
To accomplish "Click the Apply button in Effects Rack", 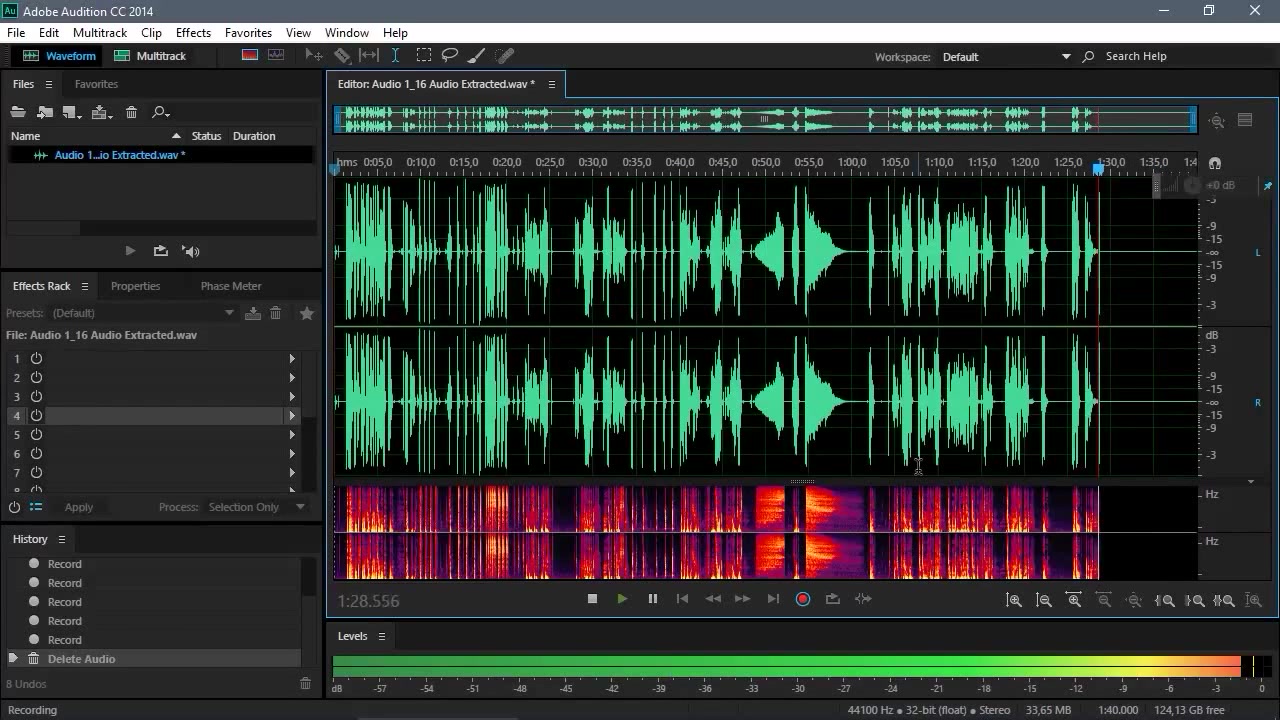I will click(79, 507).
